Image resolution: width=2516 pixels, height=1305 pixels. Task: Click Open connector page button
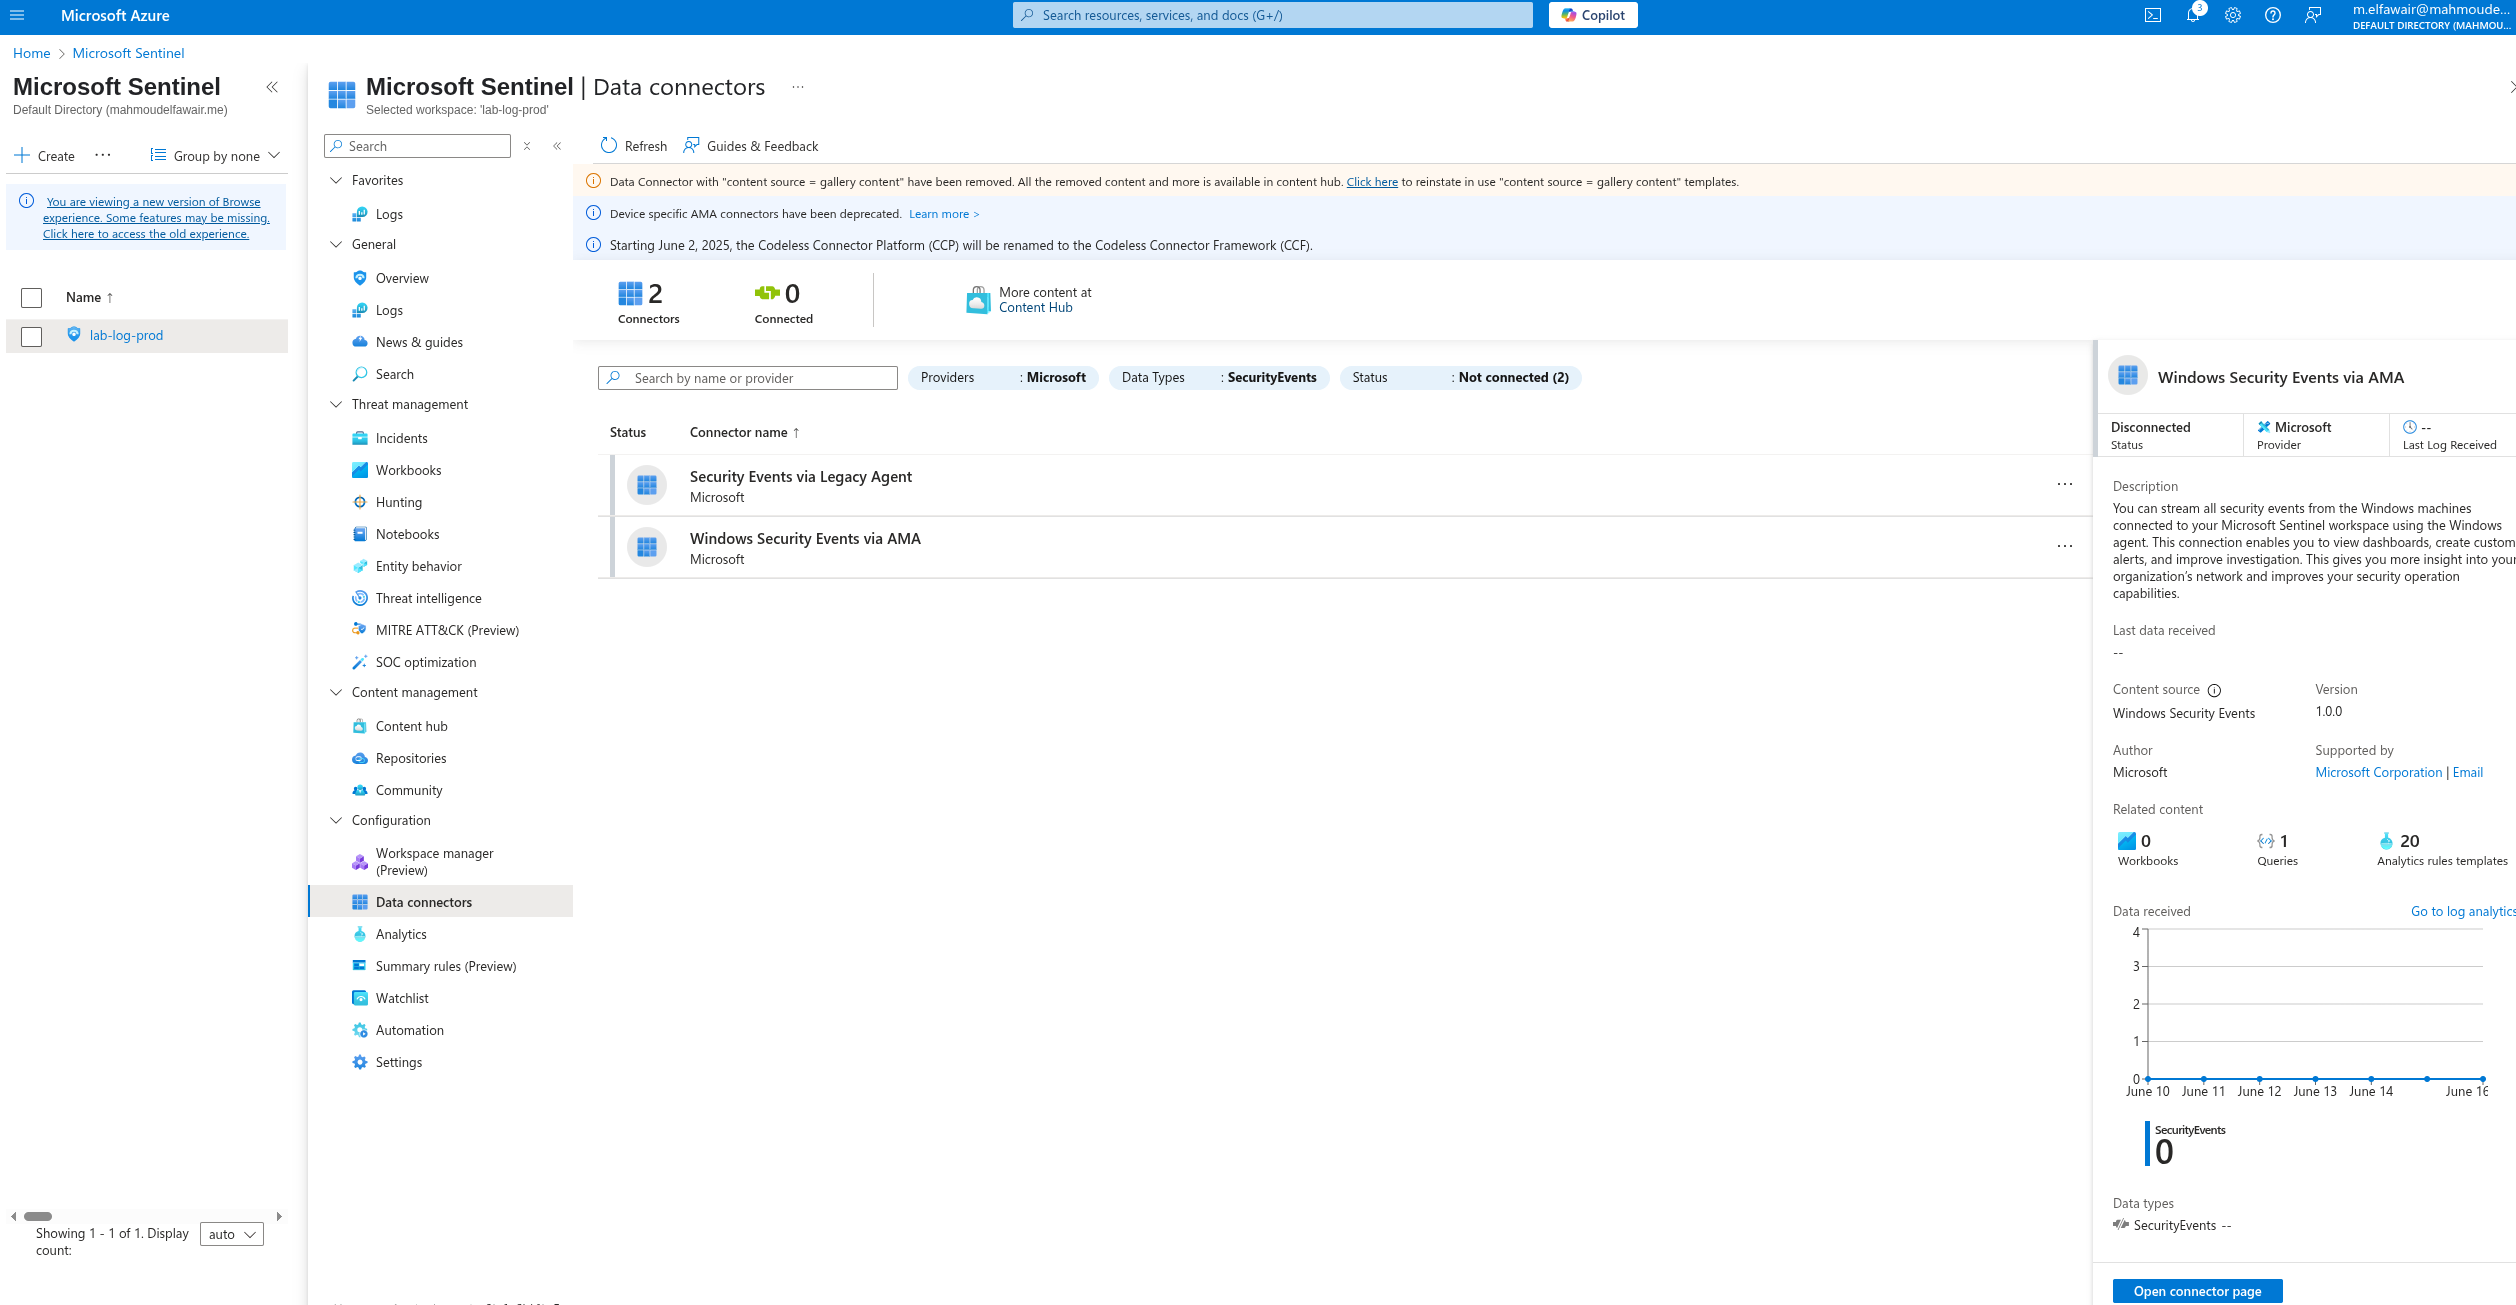pyautogui.click(x=2197, y=1291)
